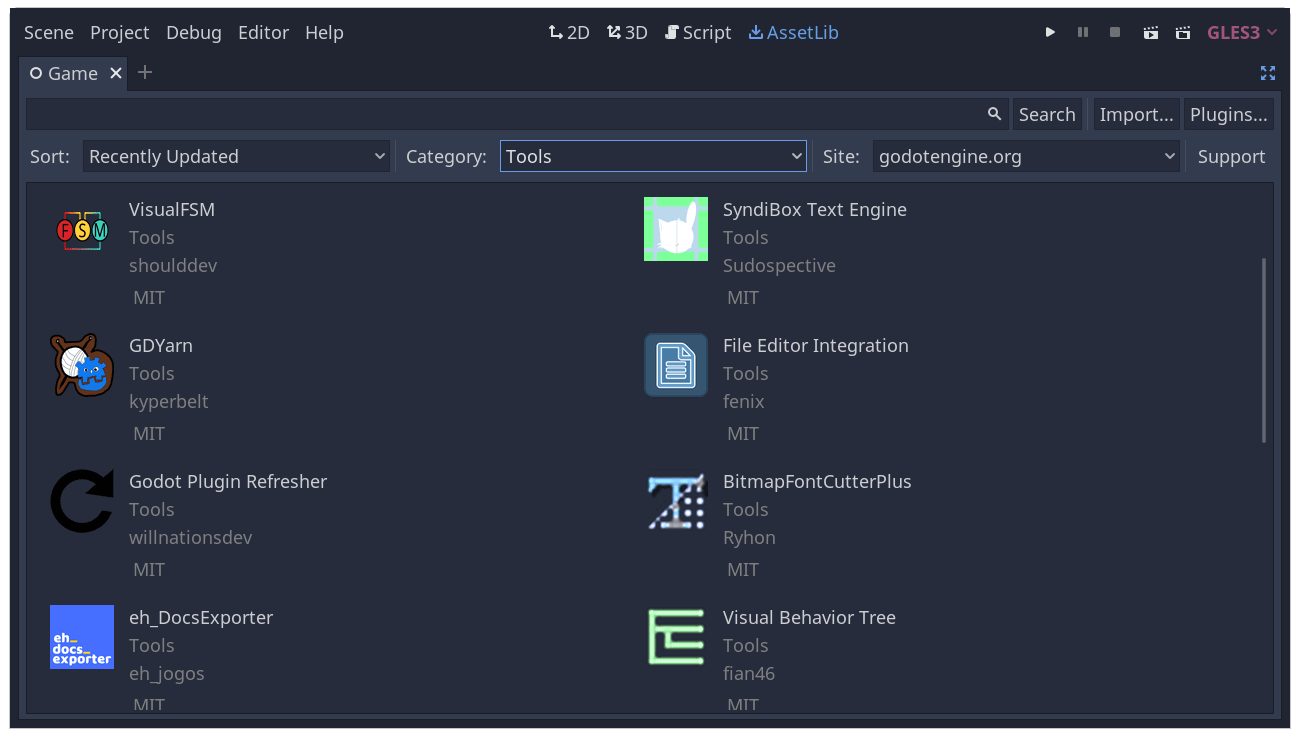Open the VisualFSM asset via its icon
This screenshot has height=738, width=1300.
[81, 229]
